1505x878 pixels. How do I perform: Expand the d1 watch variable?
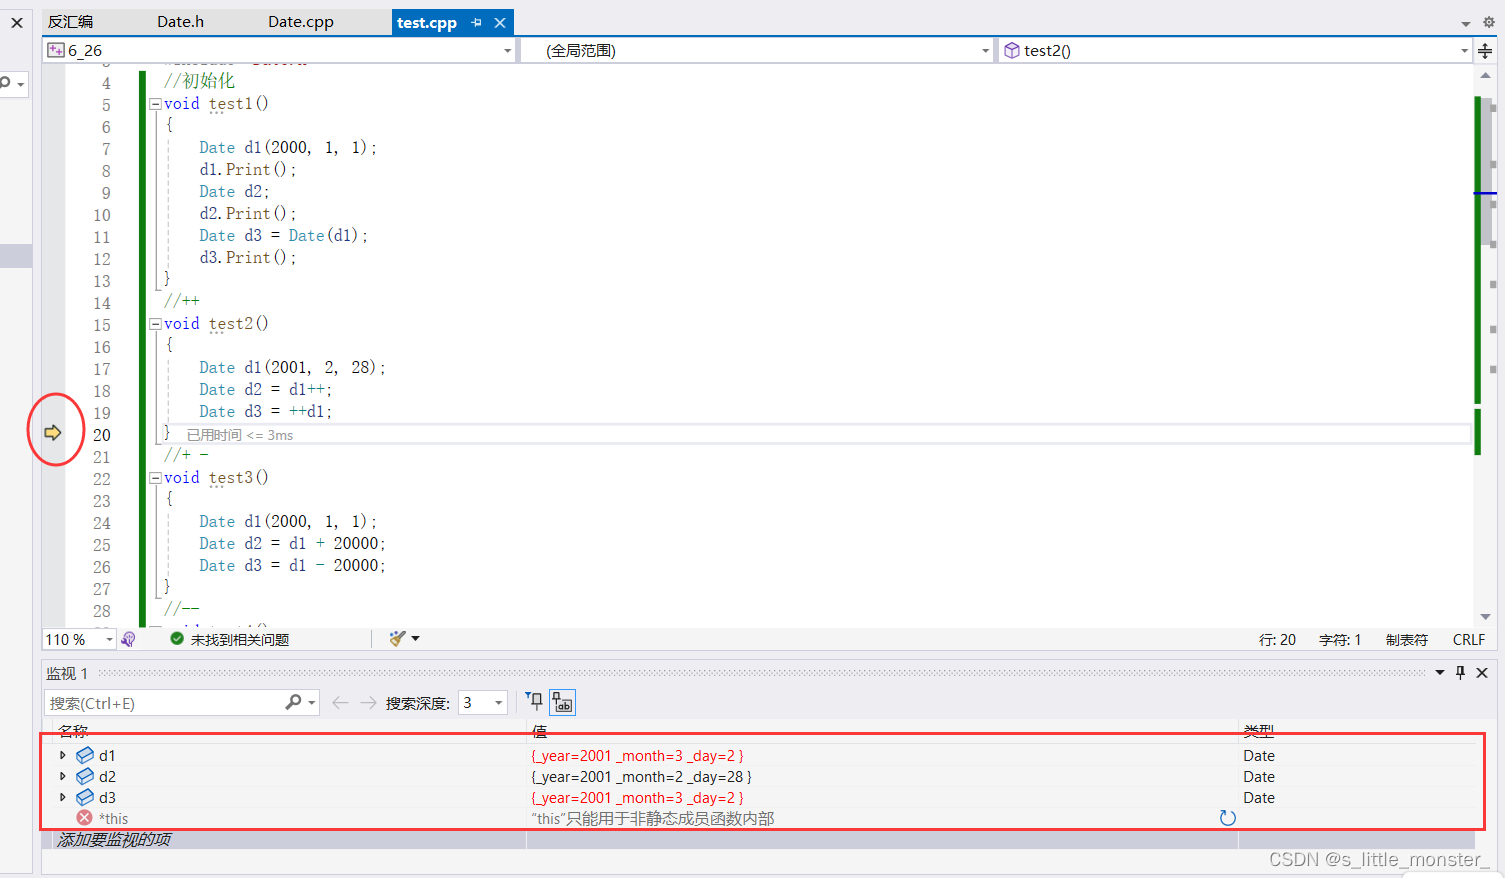click(x=63, y=756)
